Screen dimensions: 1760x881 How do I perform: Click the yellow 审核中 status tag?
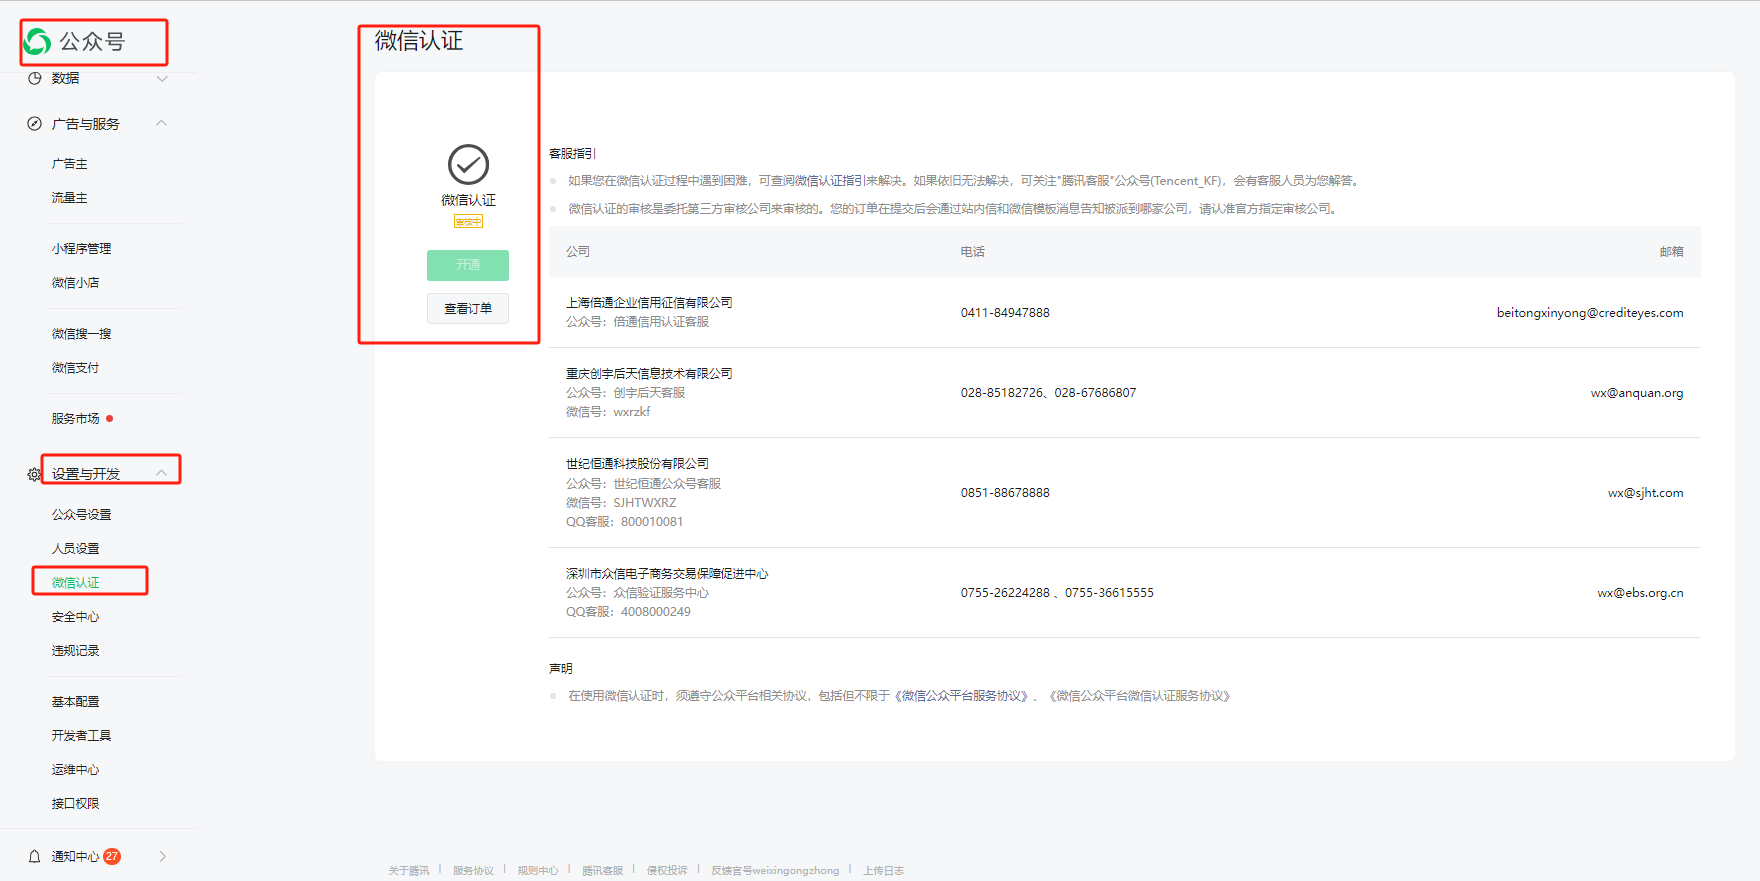coord(468,222)
